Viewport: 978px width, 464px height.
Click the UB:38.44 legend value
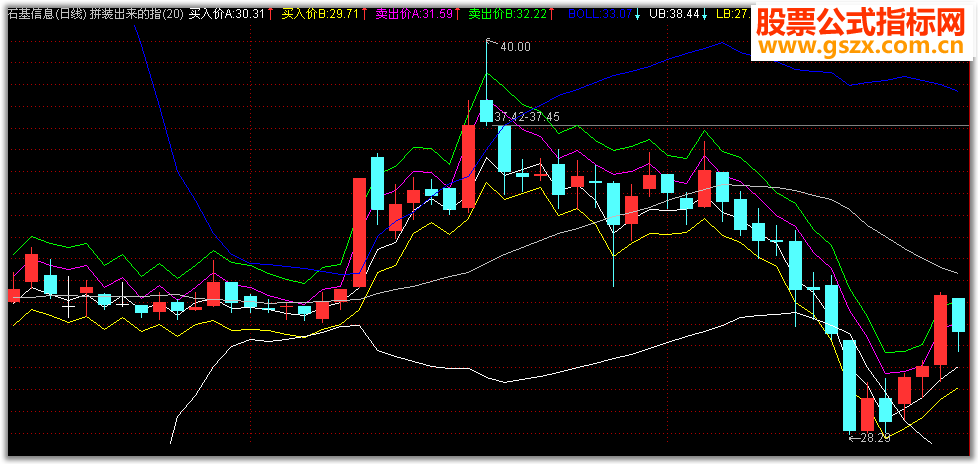[673, 13]
